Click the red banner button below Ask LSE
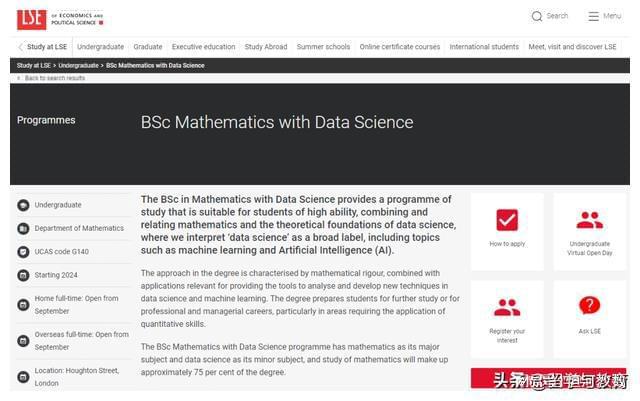 [548, 378]
